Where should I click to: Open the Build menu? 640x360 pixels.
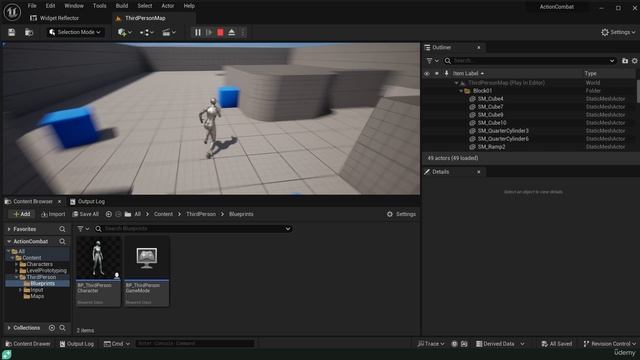(122, 6)
